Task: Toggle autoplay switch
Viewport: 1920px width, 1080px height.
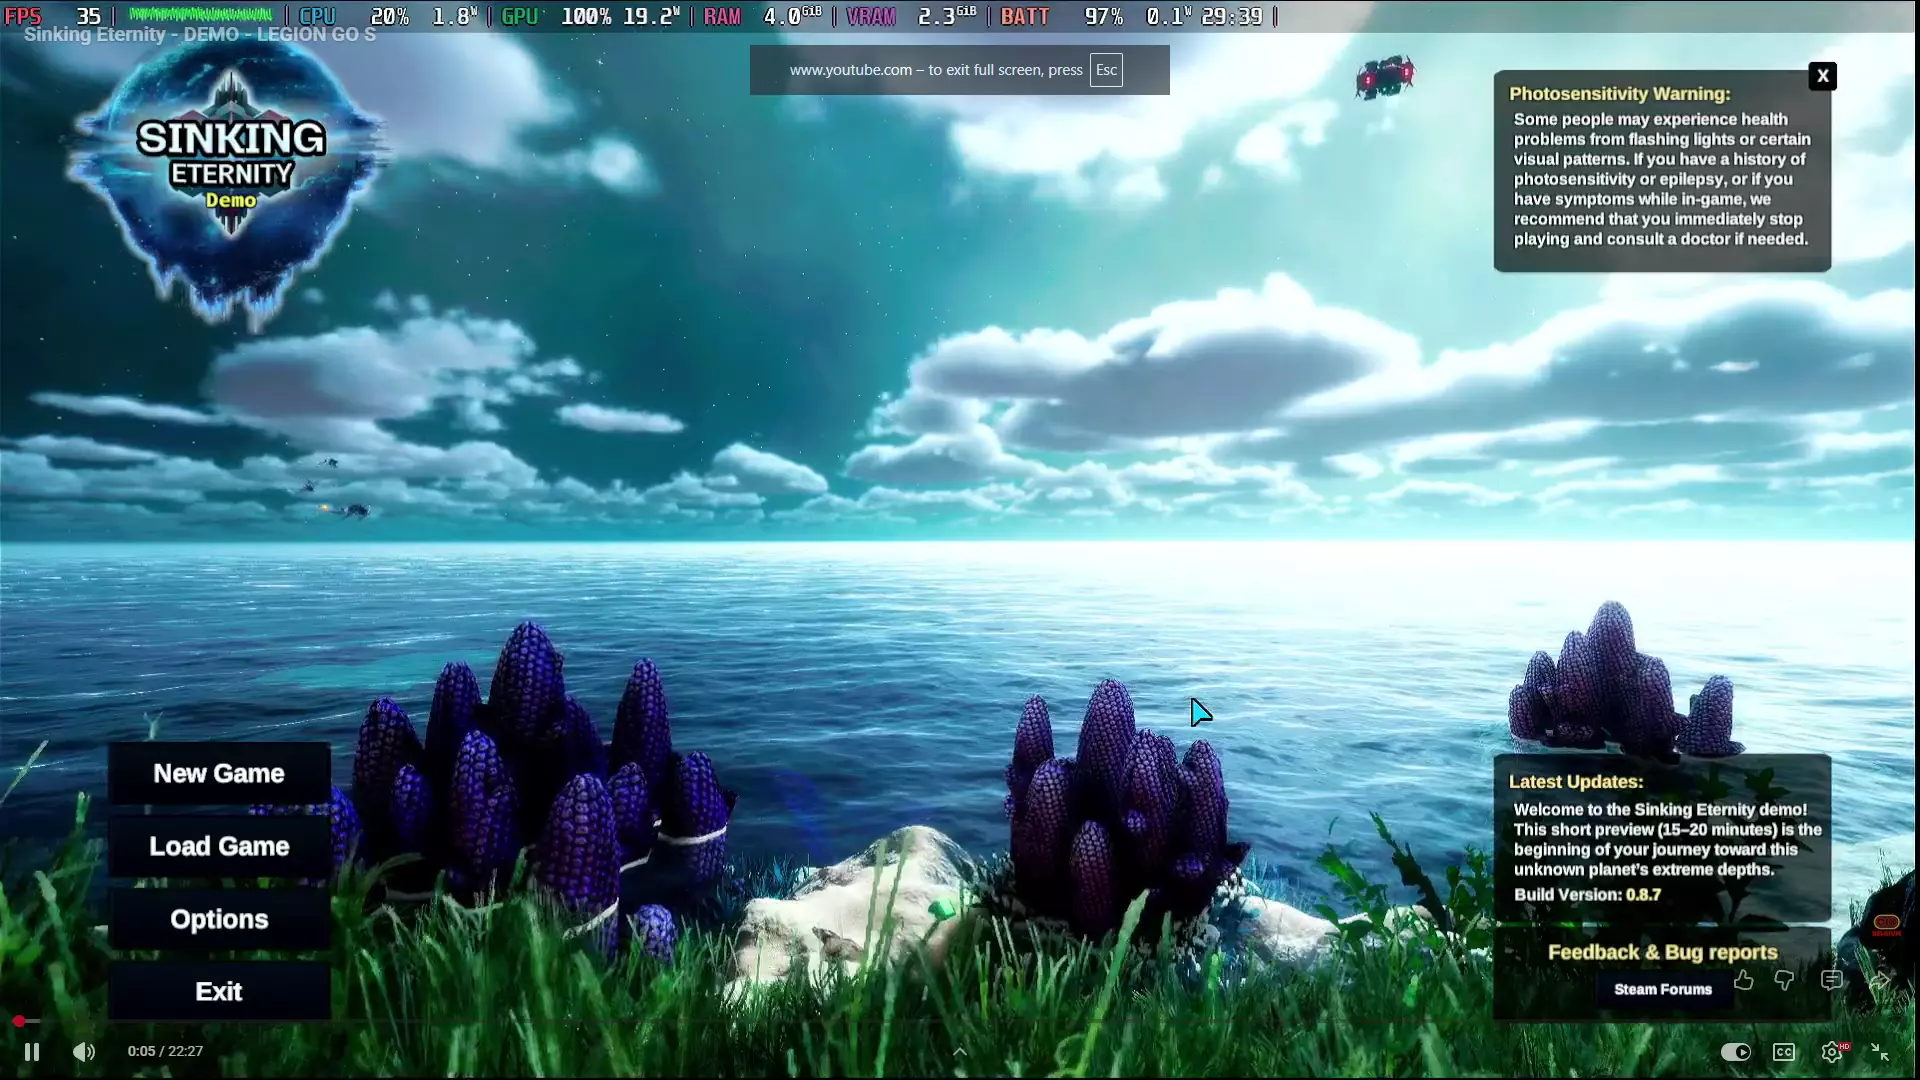Action: (x=1736, y=1052)
